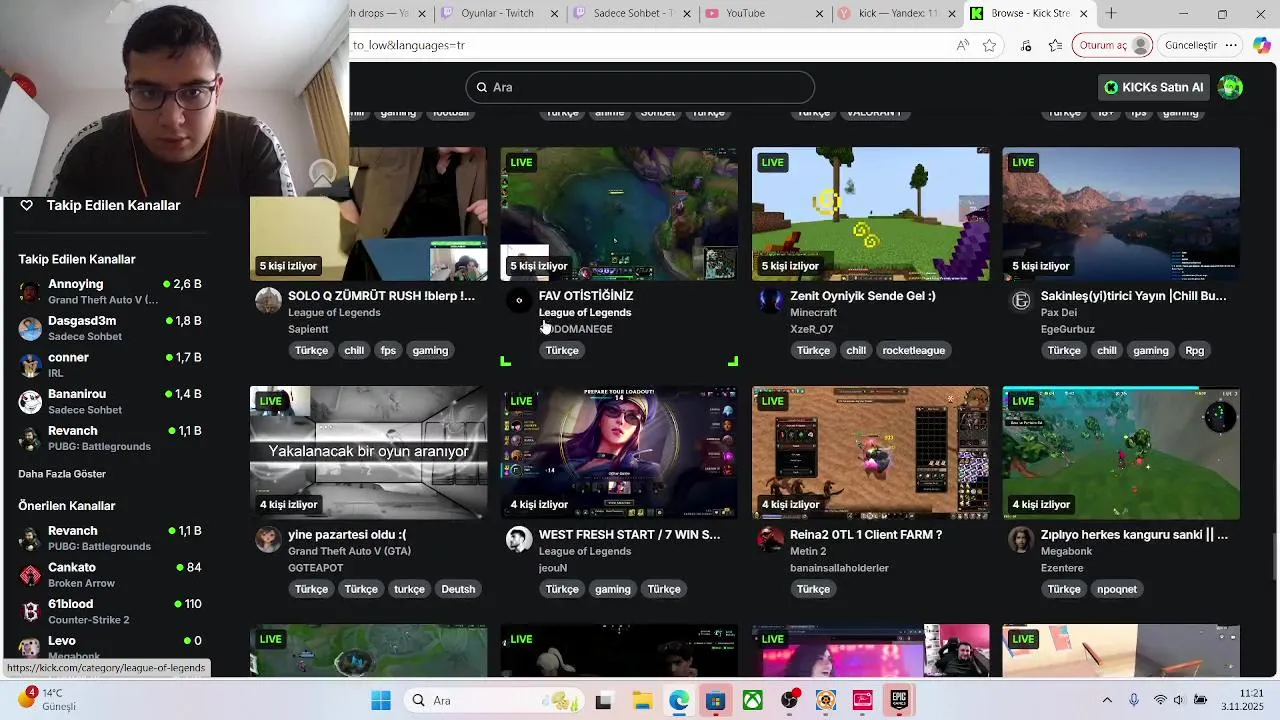Image resolution: width=1280 pixels, height=720 pixels.
Task: Switch to kick — Yandex tab
Action: click(x=898, y=13)
